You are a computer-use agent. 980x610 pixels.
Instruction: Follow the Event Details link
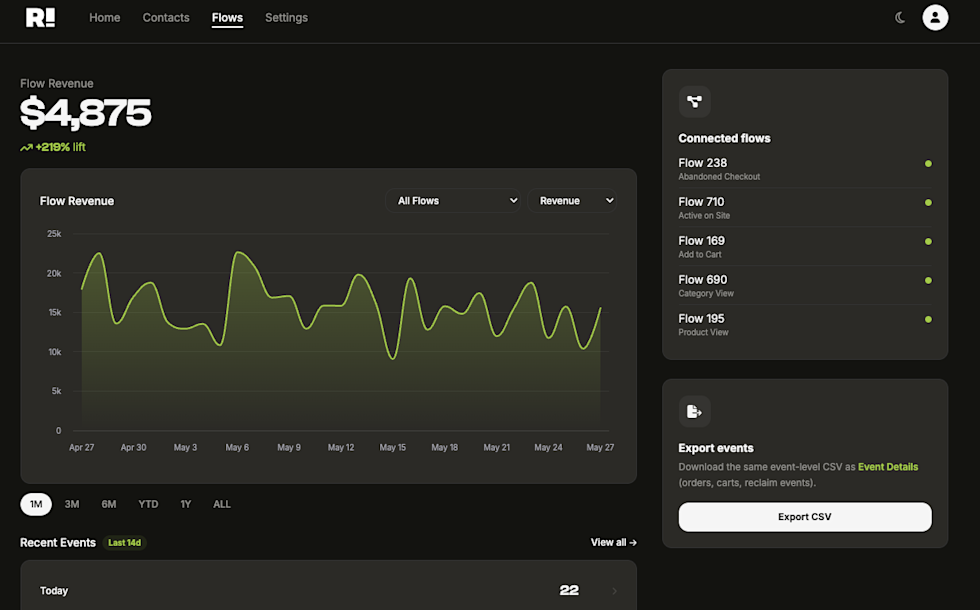tap(888, 467)
